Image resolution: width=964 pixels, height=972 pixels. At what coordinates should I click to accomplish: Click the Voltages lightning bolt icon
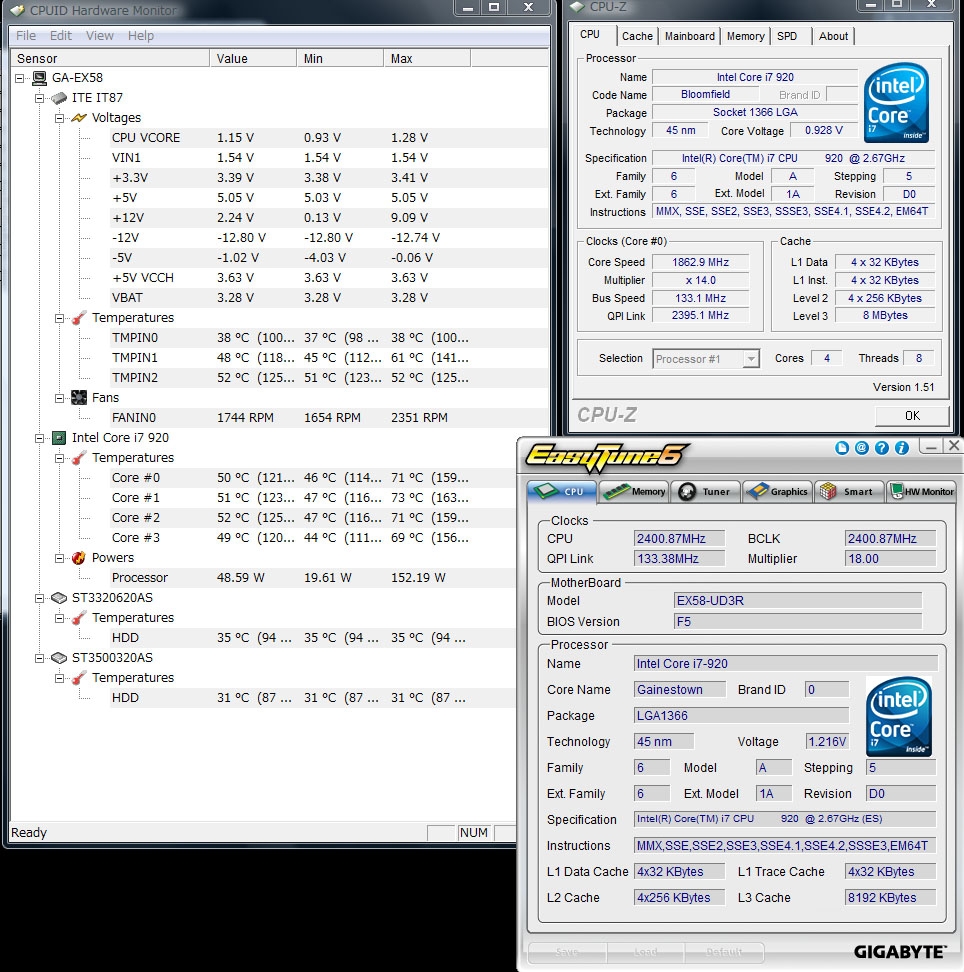pos(79,118)
